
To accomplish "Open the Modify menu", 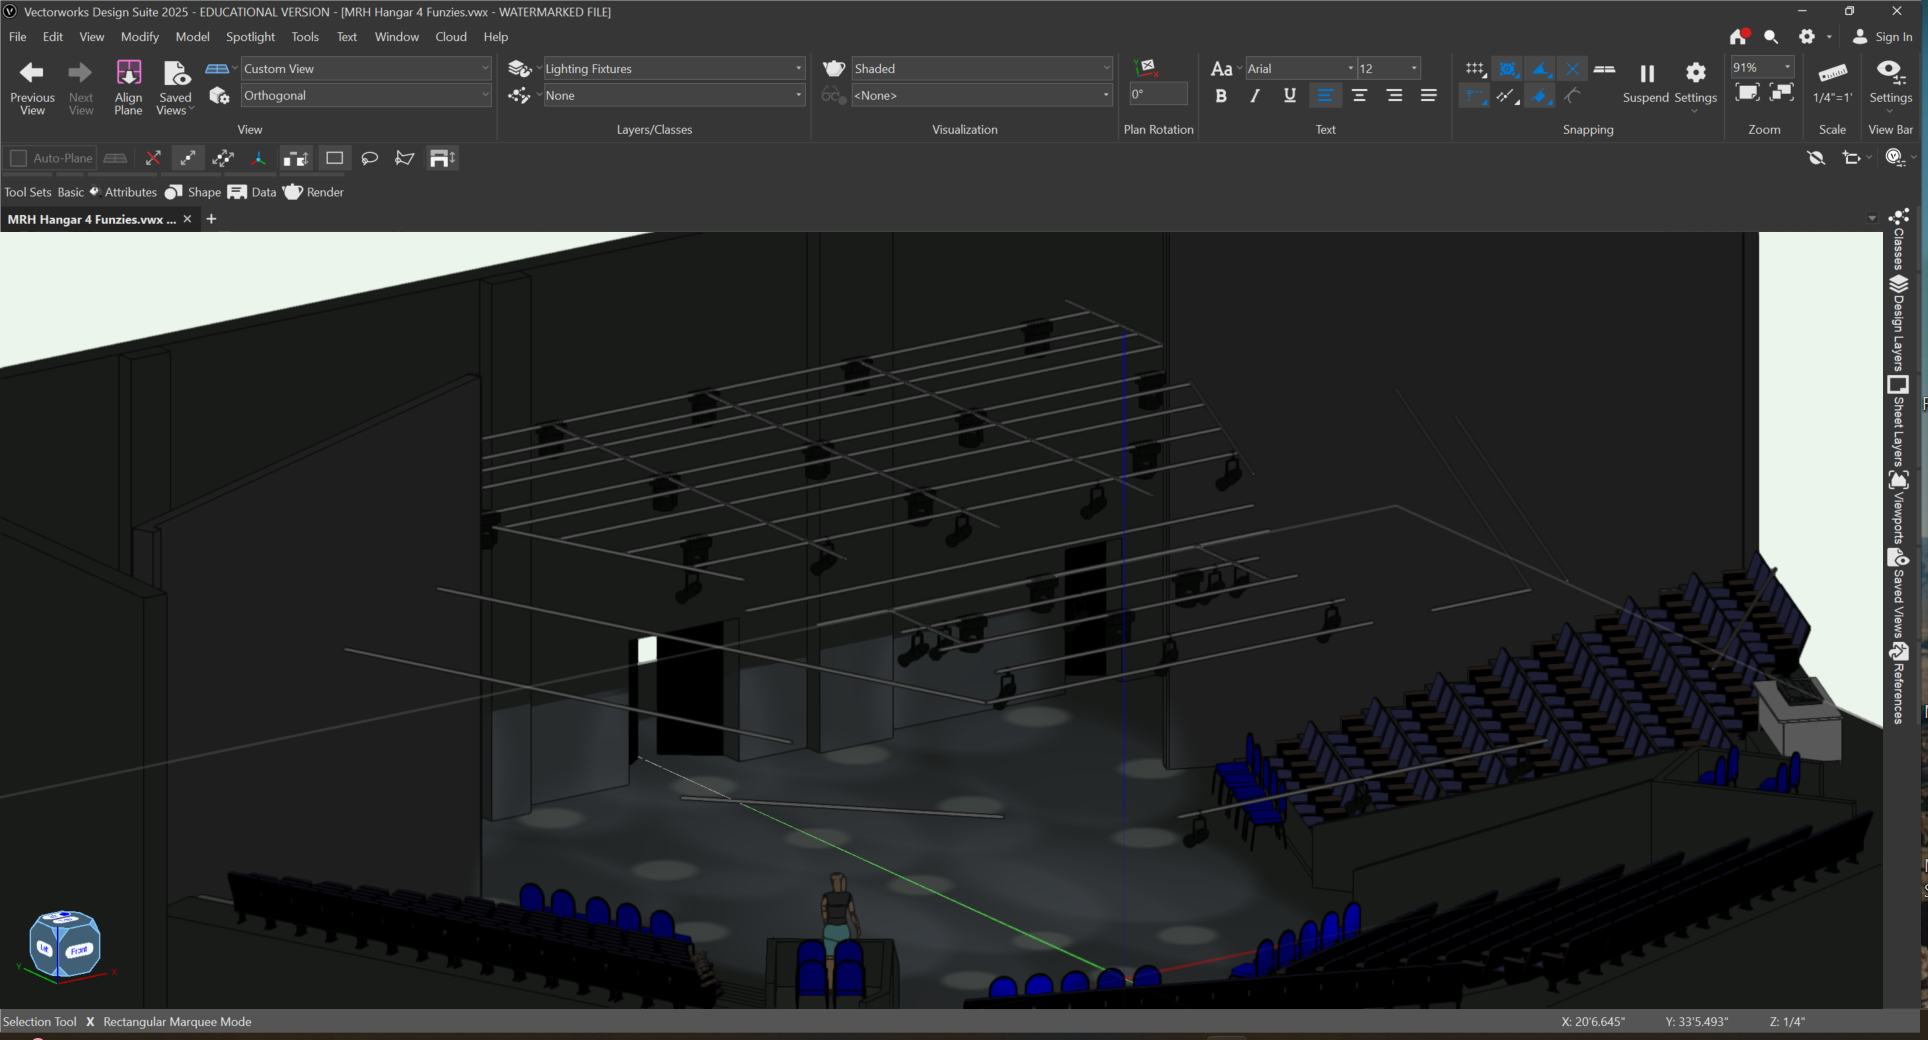I will (x=139, y=37).
